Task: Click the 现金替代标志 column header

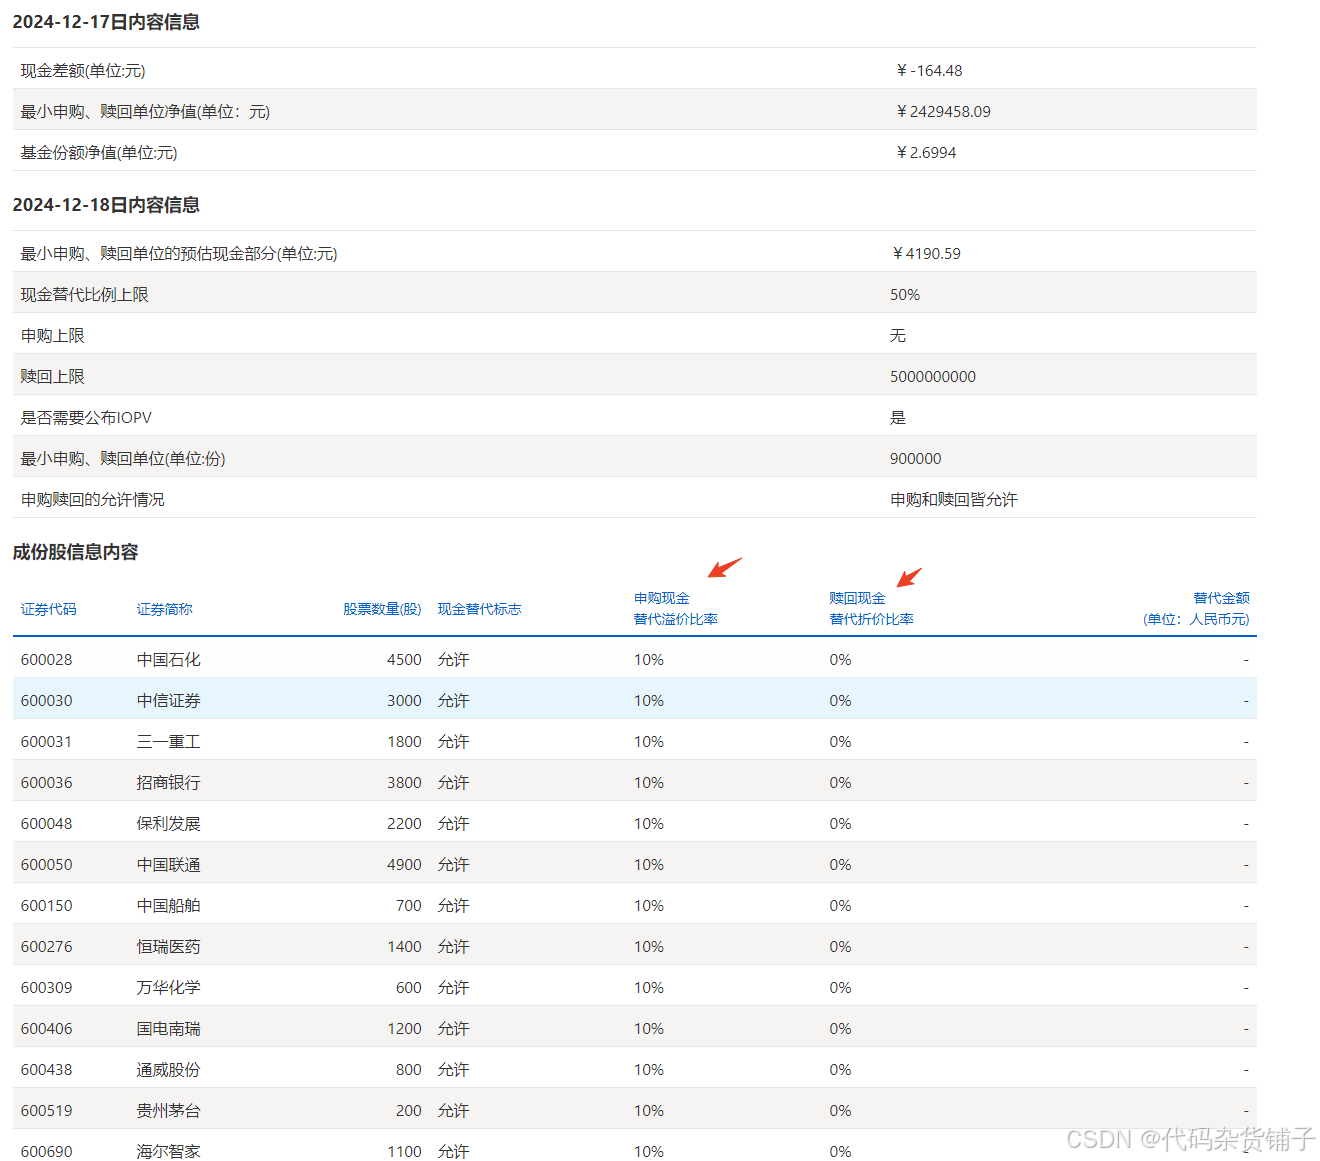Action: [x=479, y=609]
